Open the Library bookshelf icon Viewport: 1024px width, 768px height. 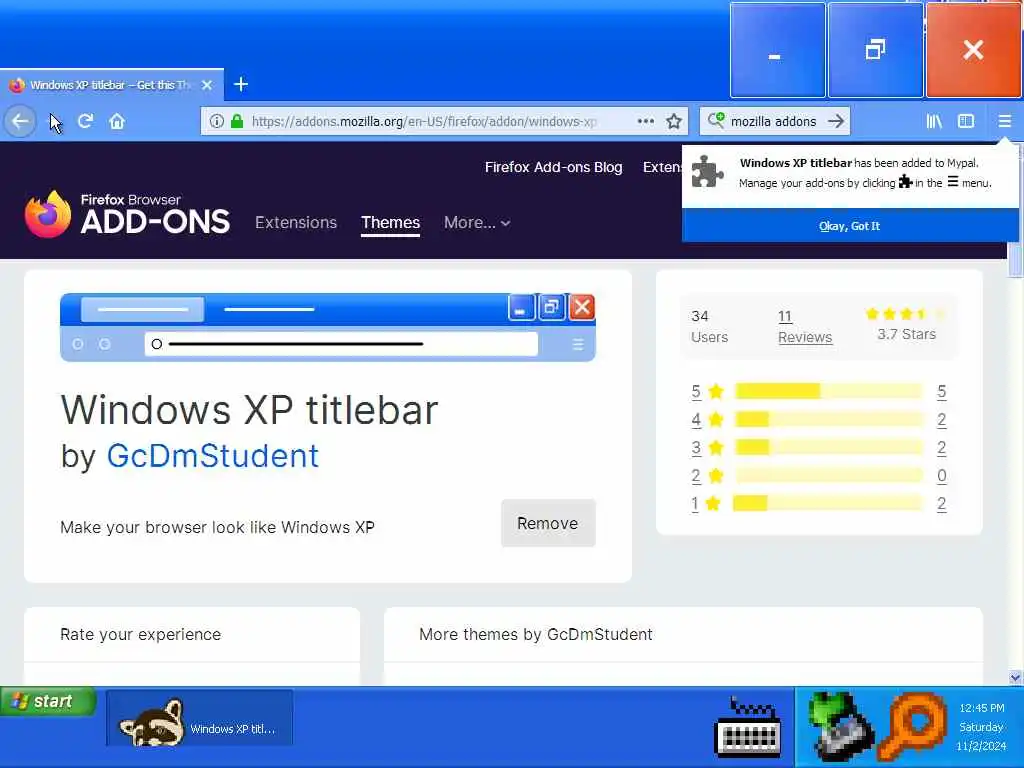click(x=934, y=121)
